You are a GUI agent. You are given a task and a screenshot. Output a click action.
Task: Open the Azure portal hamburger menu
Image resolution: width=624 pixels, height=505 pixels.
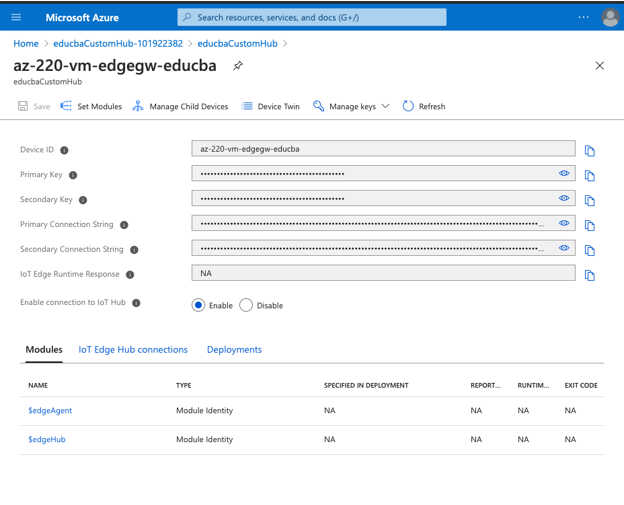coord(16,17)
